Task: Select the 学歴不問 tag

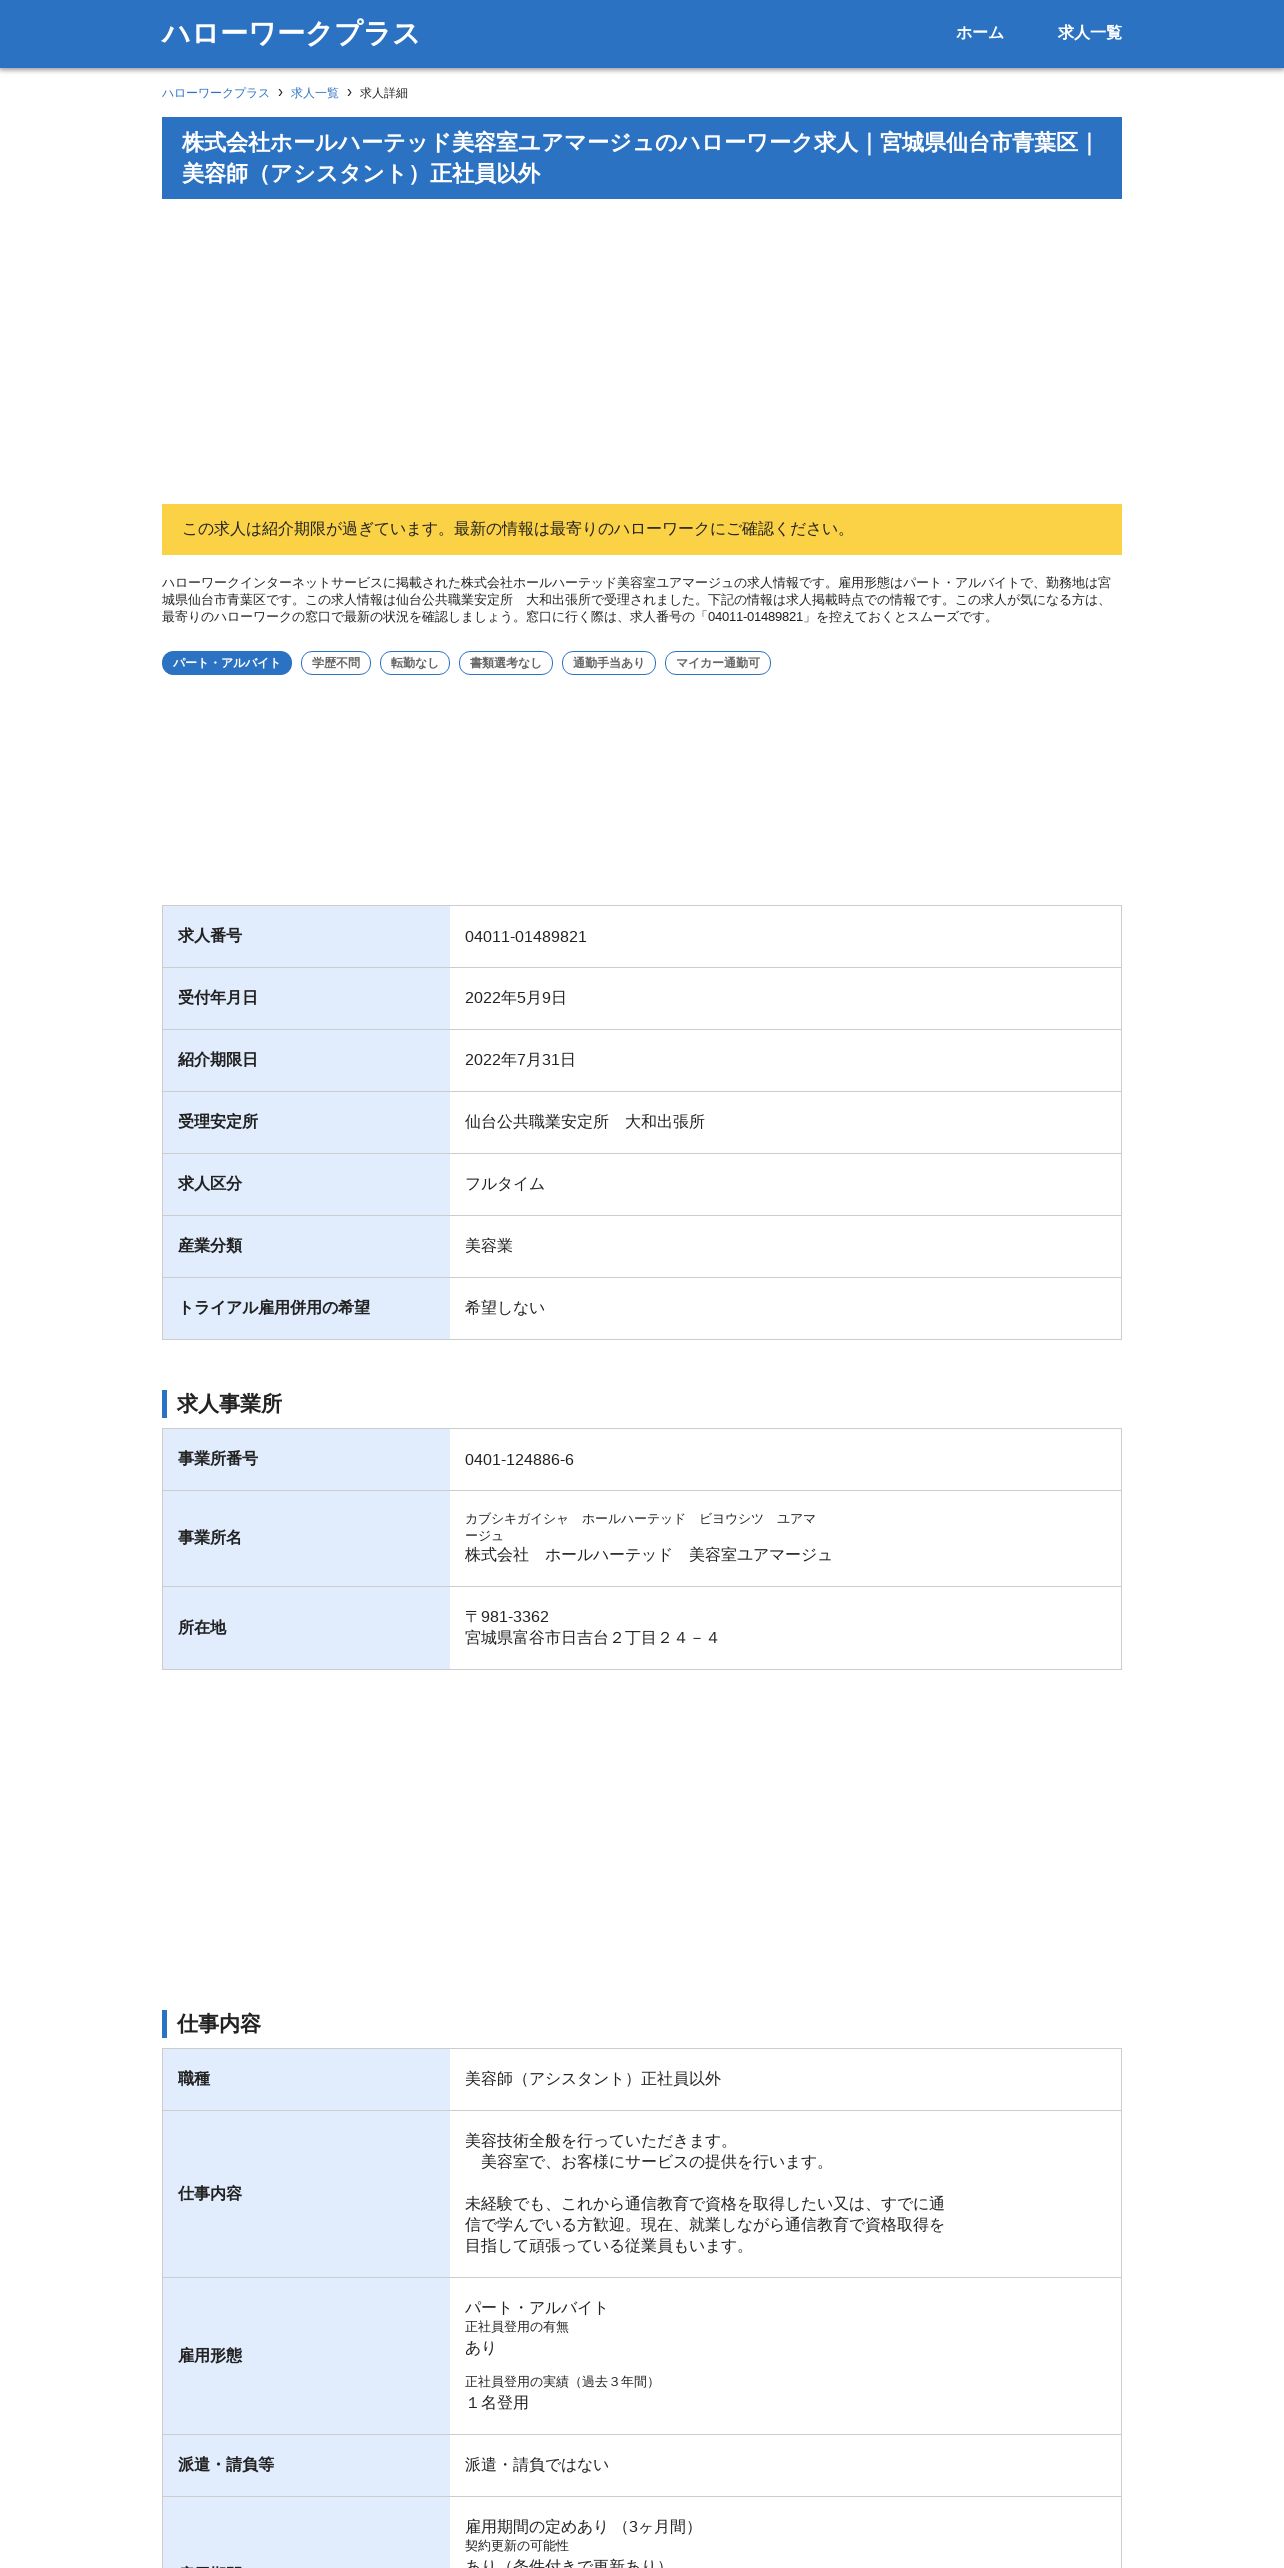Action: (336, 663)
